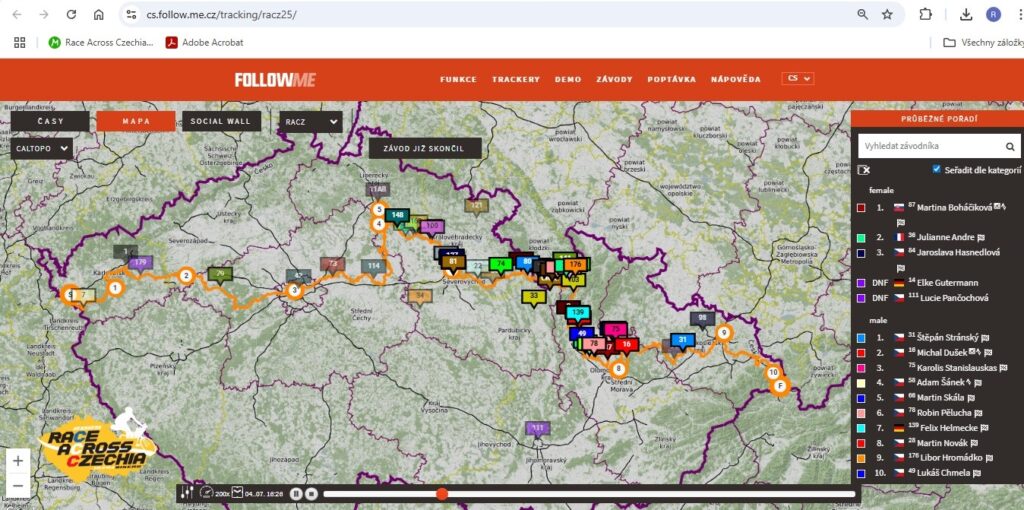Uncheck Seřadit dle kategorií checkbox
The image size is (1024, 510).
(937, 170)
